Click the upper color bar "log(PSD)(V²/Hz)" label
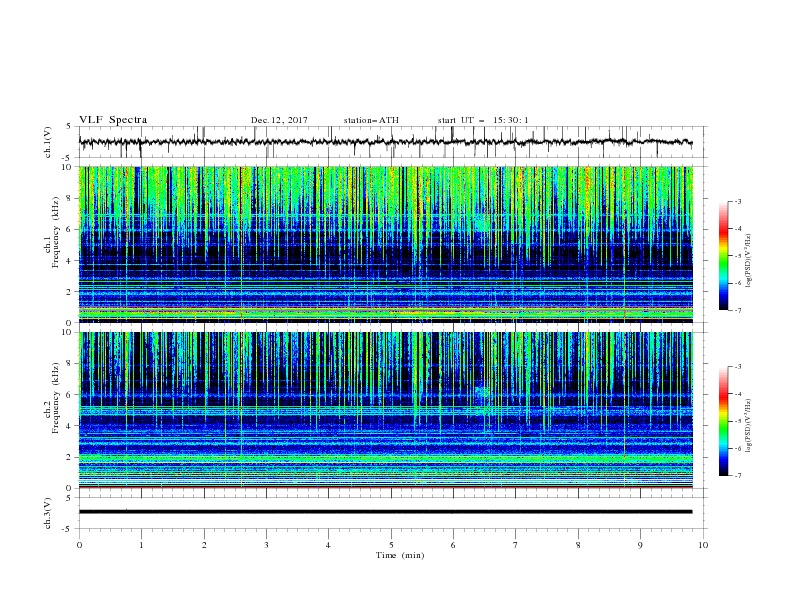 point(748,261)
